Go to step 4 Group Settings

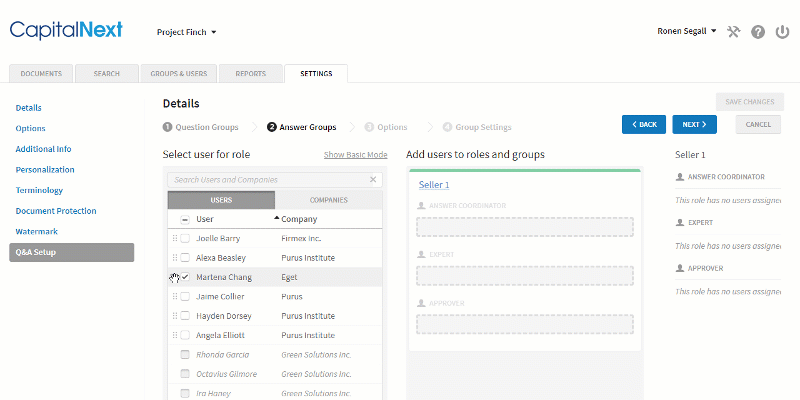(x=477, y=127)
